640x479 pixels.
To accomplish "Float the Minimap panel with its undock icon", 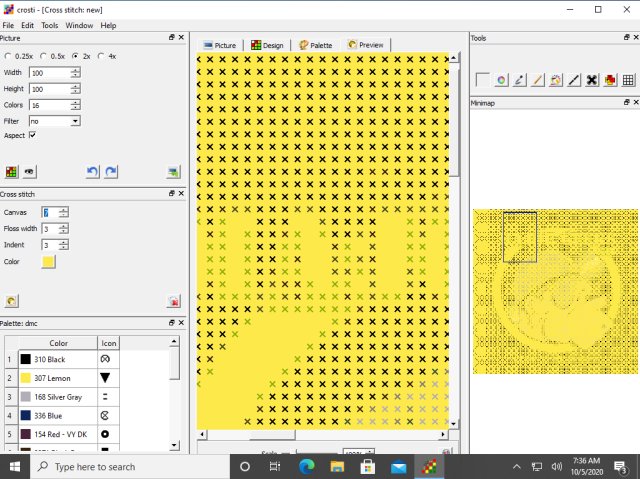I will (x=627, y=102).
